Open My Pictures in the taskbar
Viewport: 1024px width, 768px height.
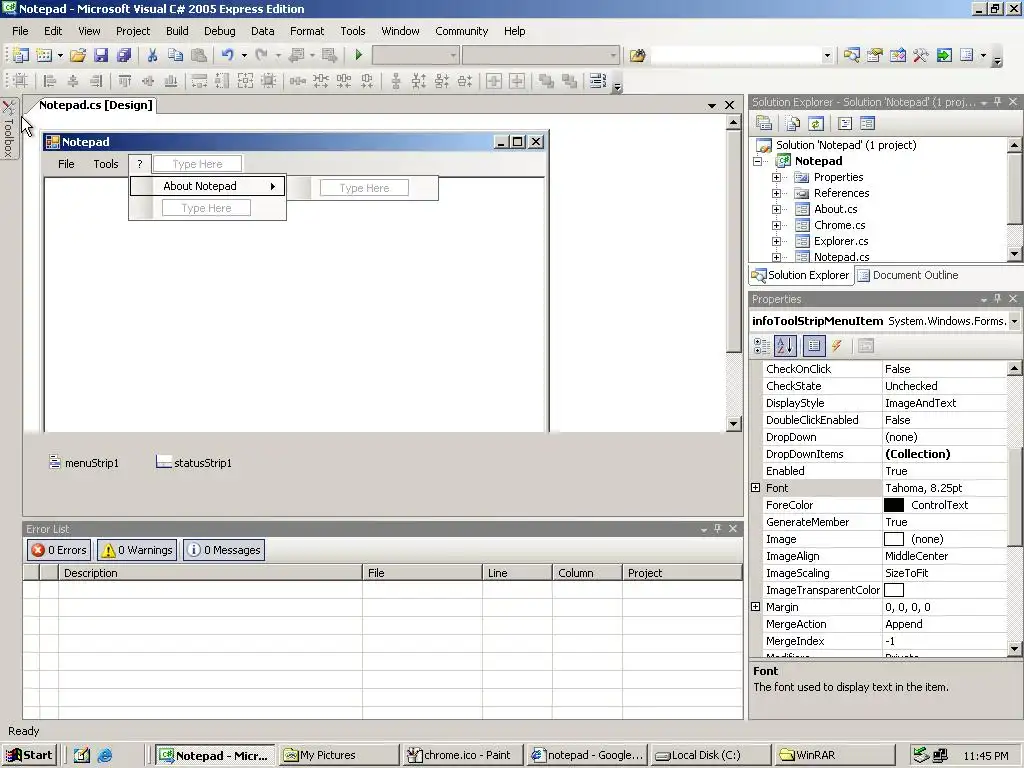pyautogui.click(x=338, y=755)
